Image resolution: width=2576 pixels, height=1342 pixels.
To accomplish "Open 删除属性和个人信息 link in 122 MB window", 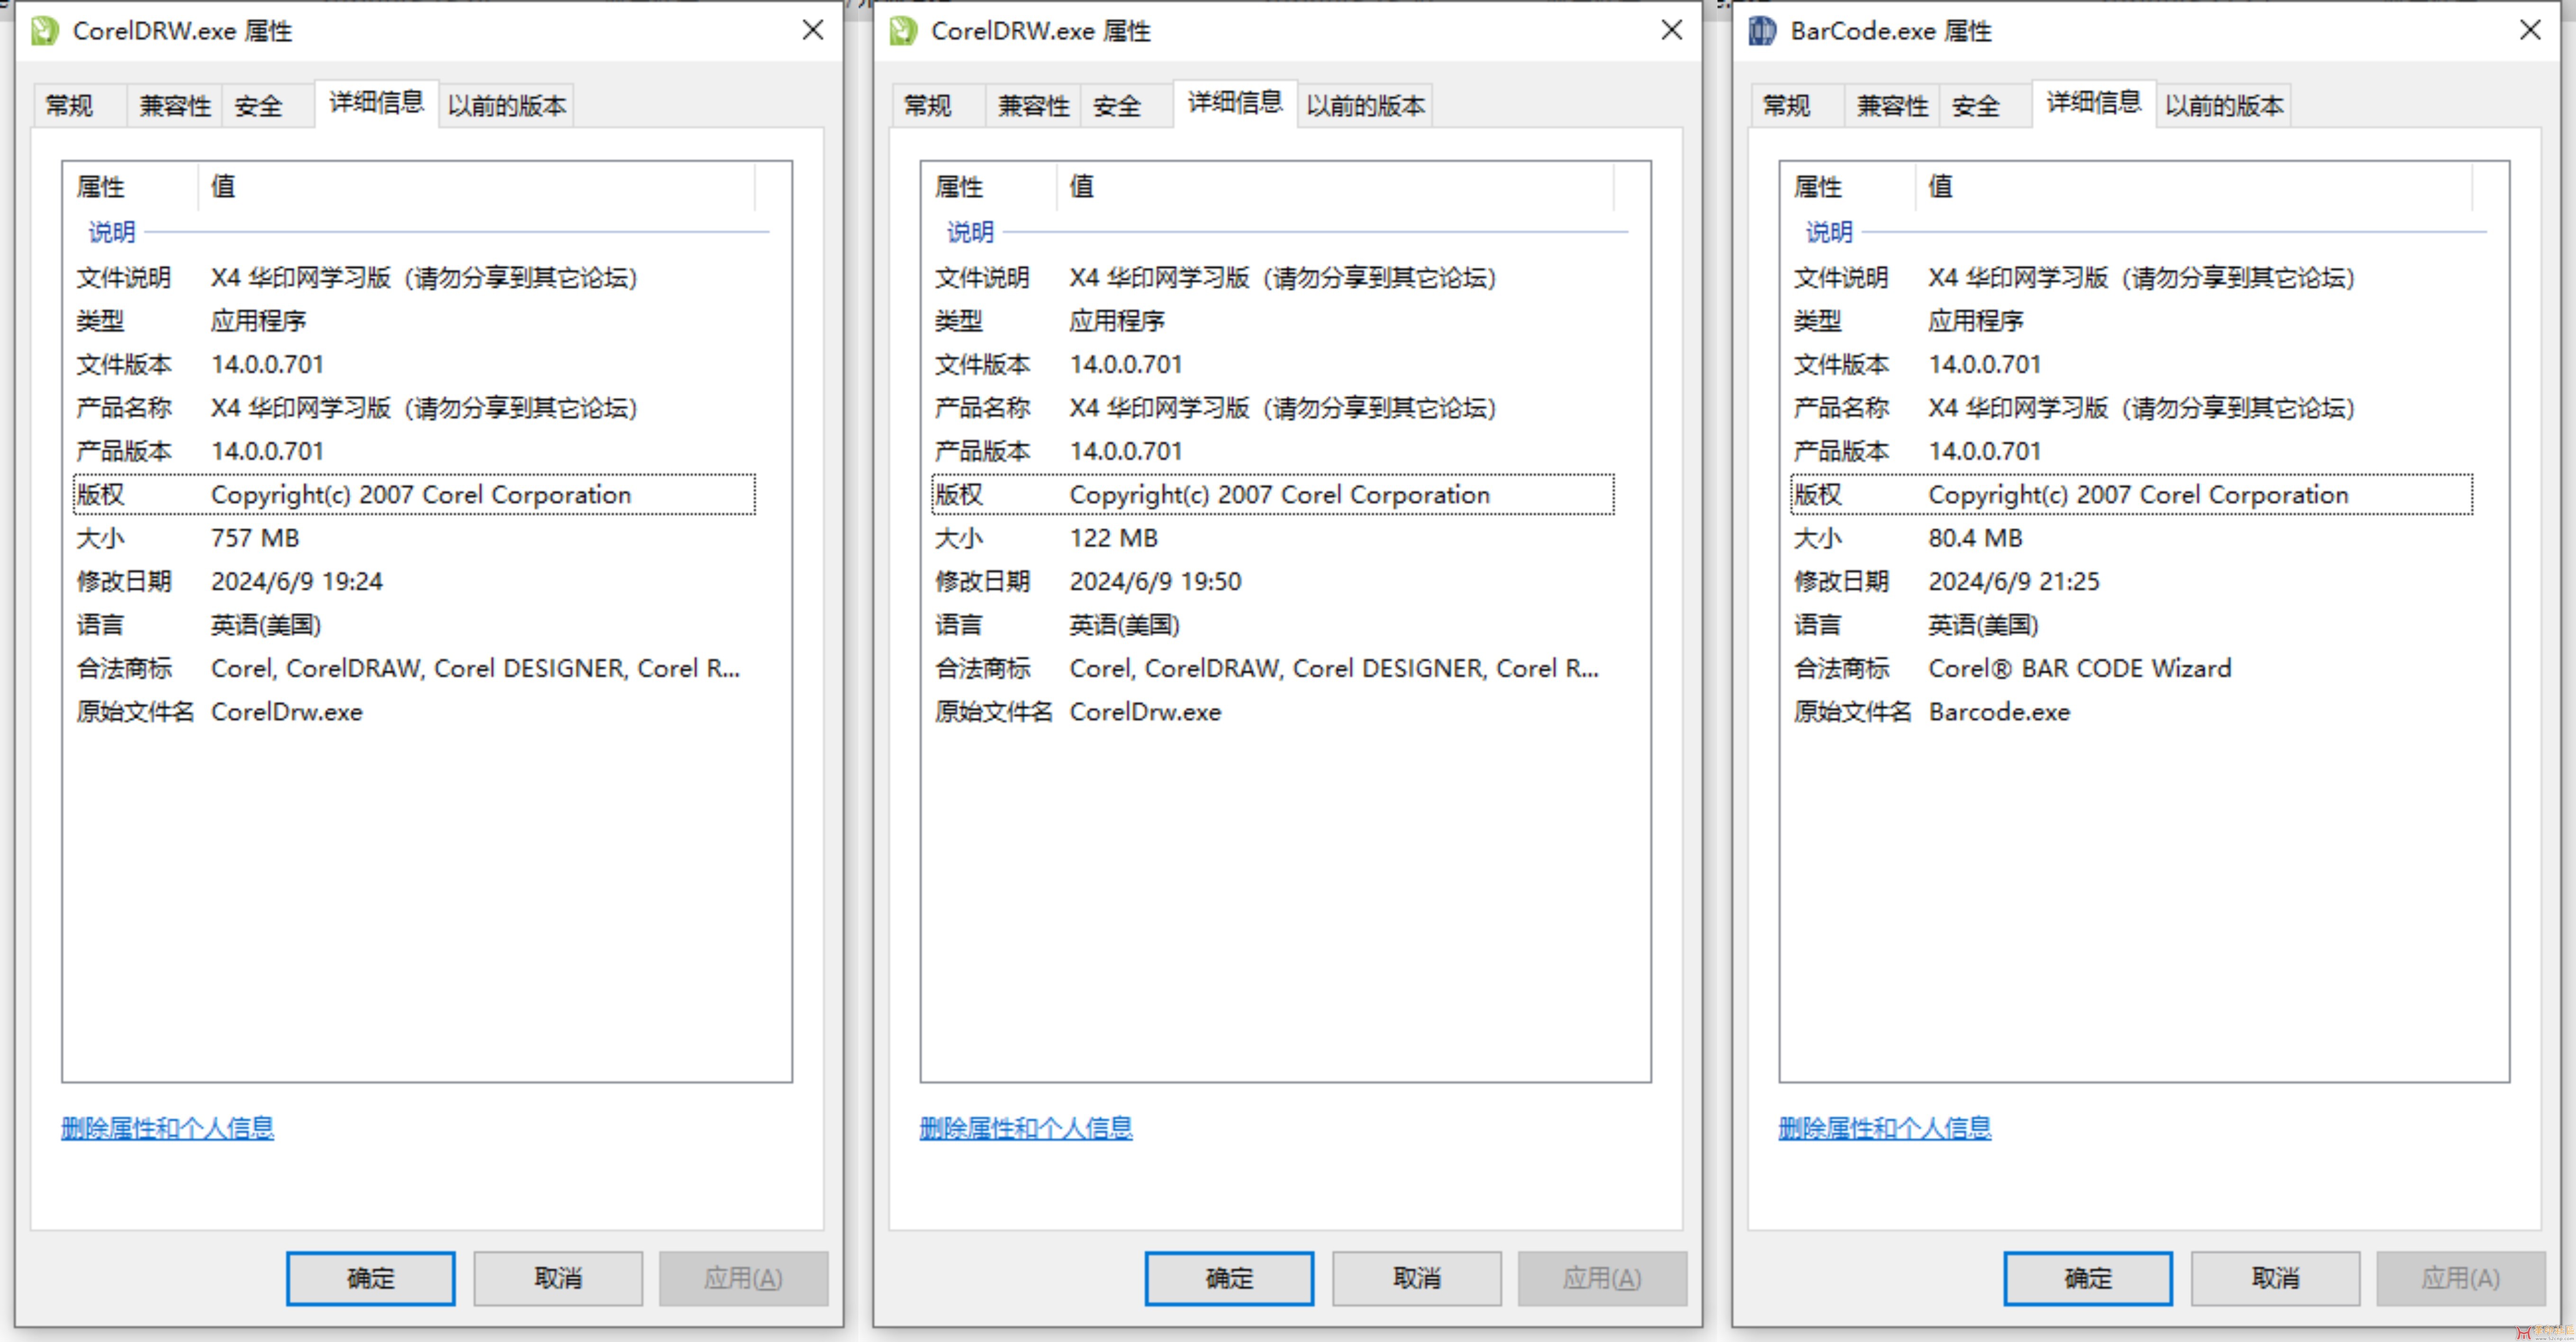I will pos(1026,1128).
